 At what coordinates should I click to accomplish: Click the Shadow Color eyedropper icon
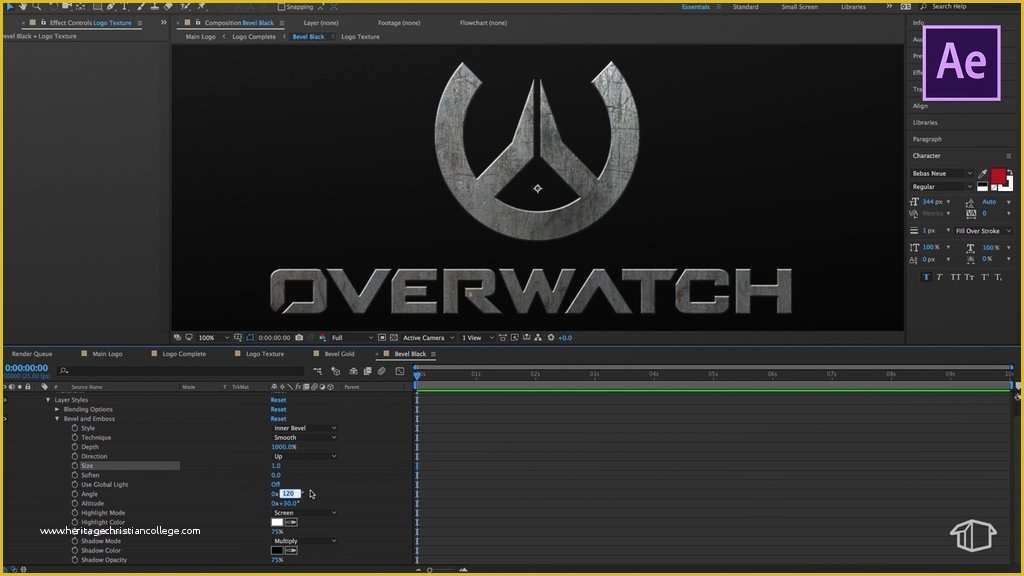coord(291,551)
